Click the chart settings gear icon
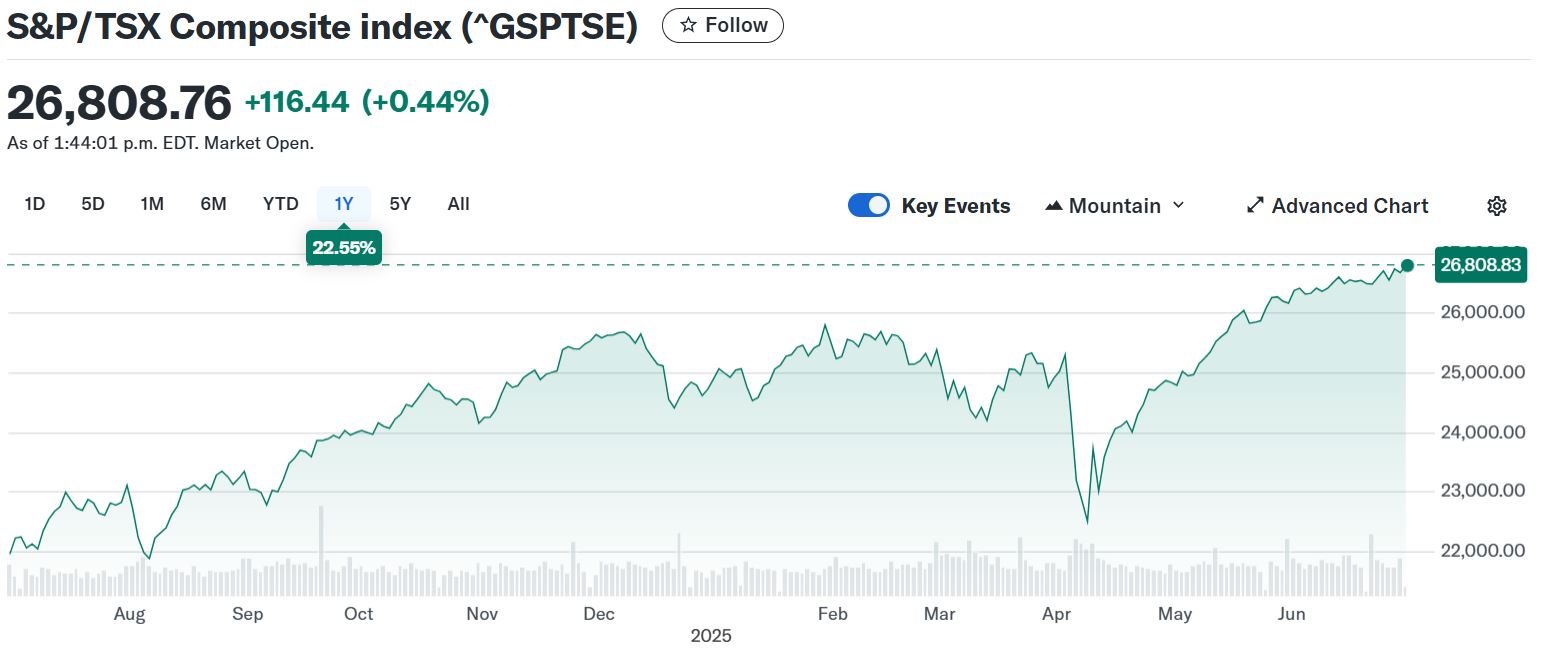 click(1496, 206)
